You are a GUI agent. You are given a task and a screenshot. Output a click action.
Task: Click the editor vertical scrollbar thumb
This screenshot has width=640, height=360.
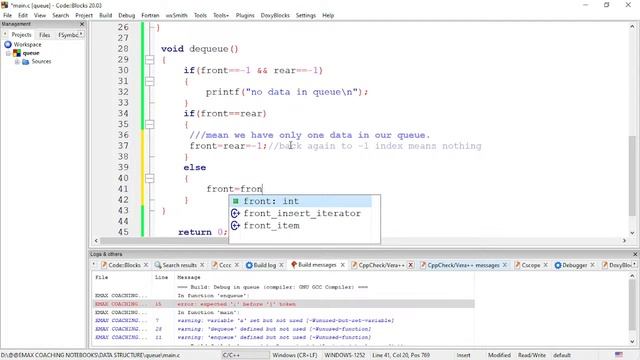[632, 176]
